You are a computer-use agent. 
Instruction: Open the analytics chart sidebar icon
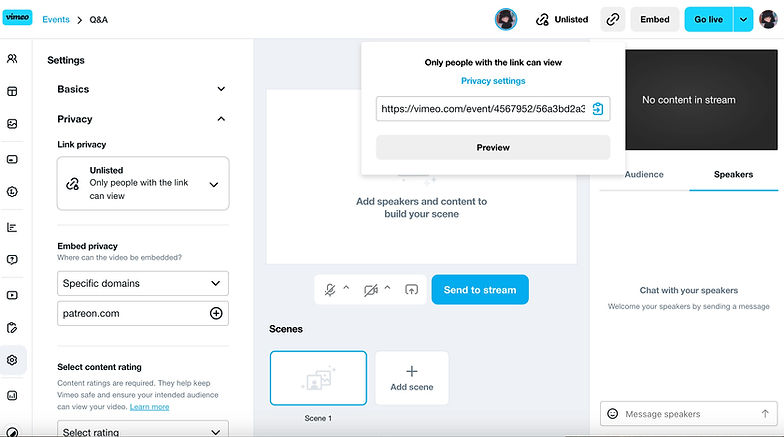click(x=12, y=227)
